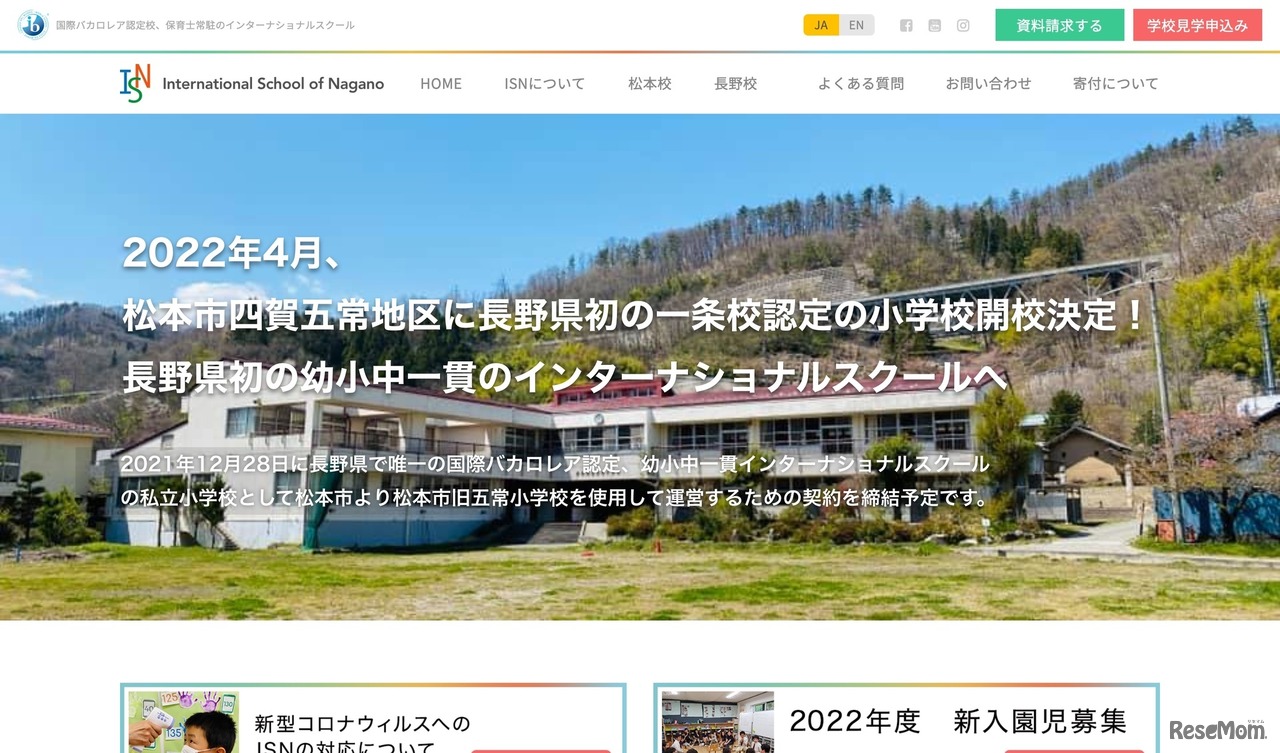Switch language to EN

[856, 25]
